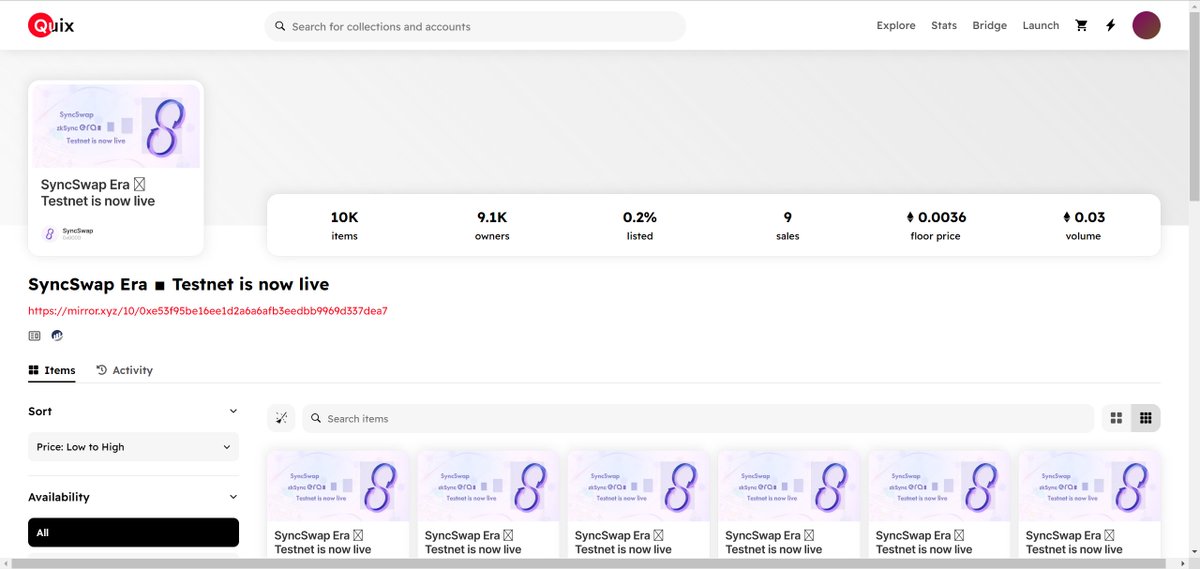
Task: Open the user profile avatar
Action: [1146, 26]
